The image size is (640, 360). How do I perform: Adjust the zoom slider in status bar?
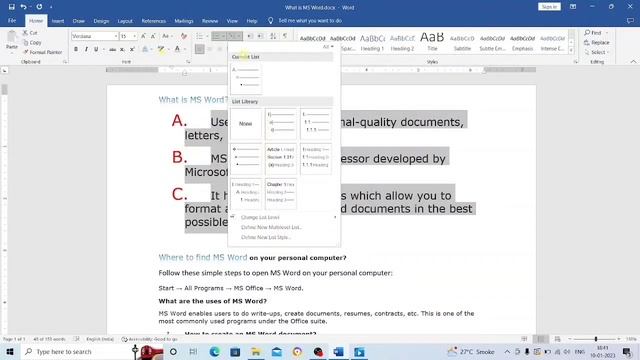click(596, 339)
